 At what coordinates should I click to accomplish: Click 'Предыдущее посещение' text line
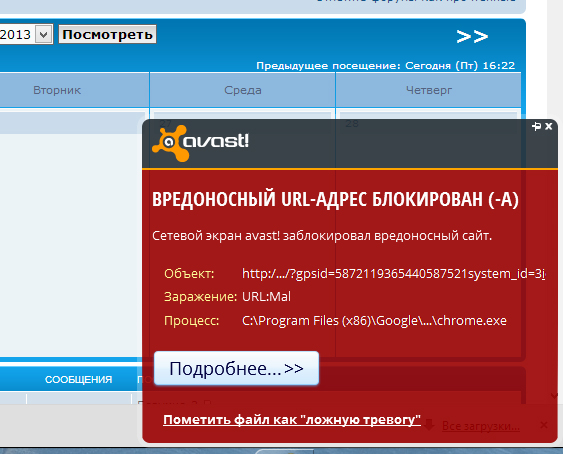386,66
